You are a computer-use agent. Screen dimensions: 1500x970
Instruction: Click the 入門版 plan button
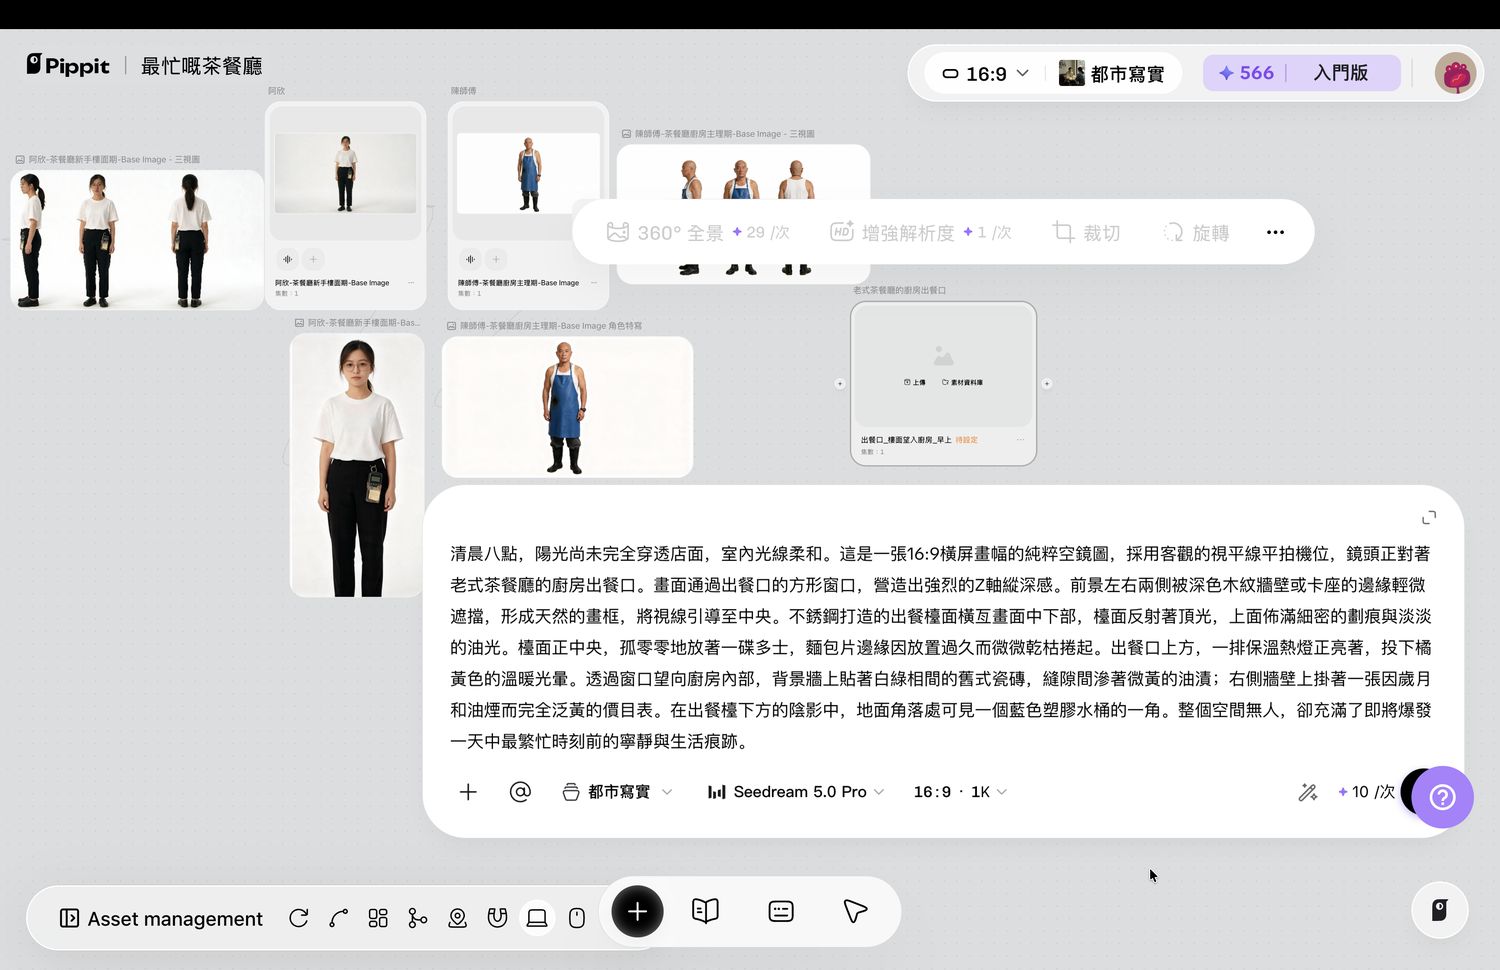click(1341, 73)
